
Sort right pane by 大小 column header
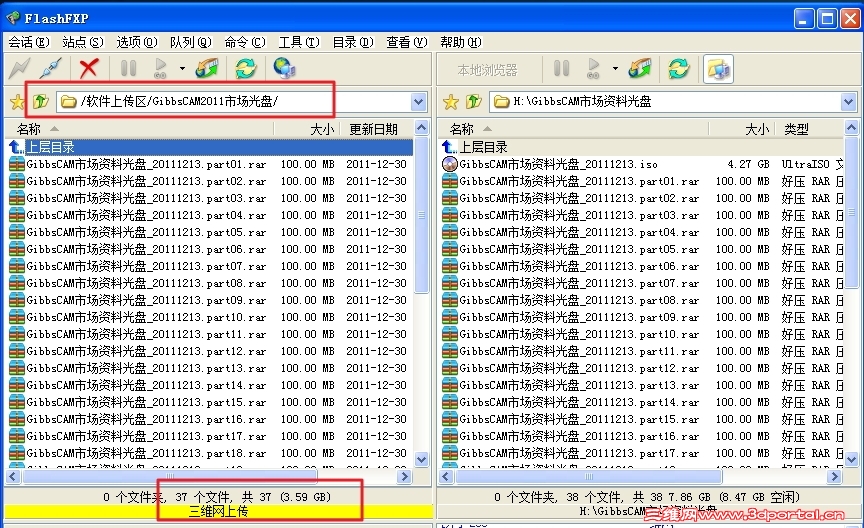[742, 129]
